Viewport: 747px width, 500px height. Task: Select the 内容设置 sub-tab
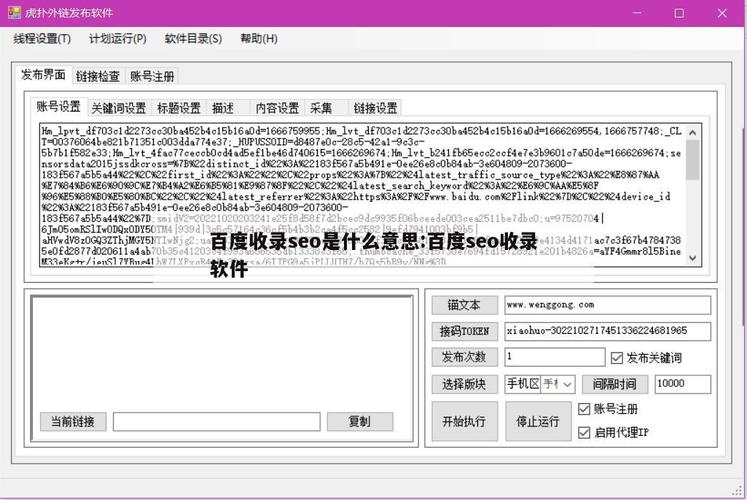277,108
